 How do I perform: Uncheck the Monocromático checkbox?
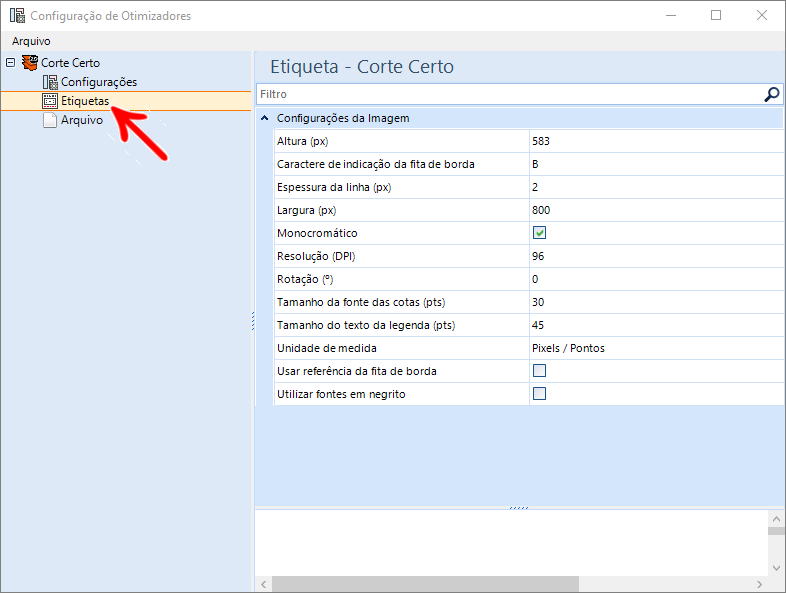click(x=539, y=233)
